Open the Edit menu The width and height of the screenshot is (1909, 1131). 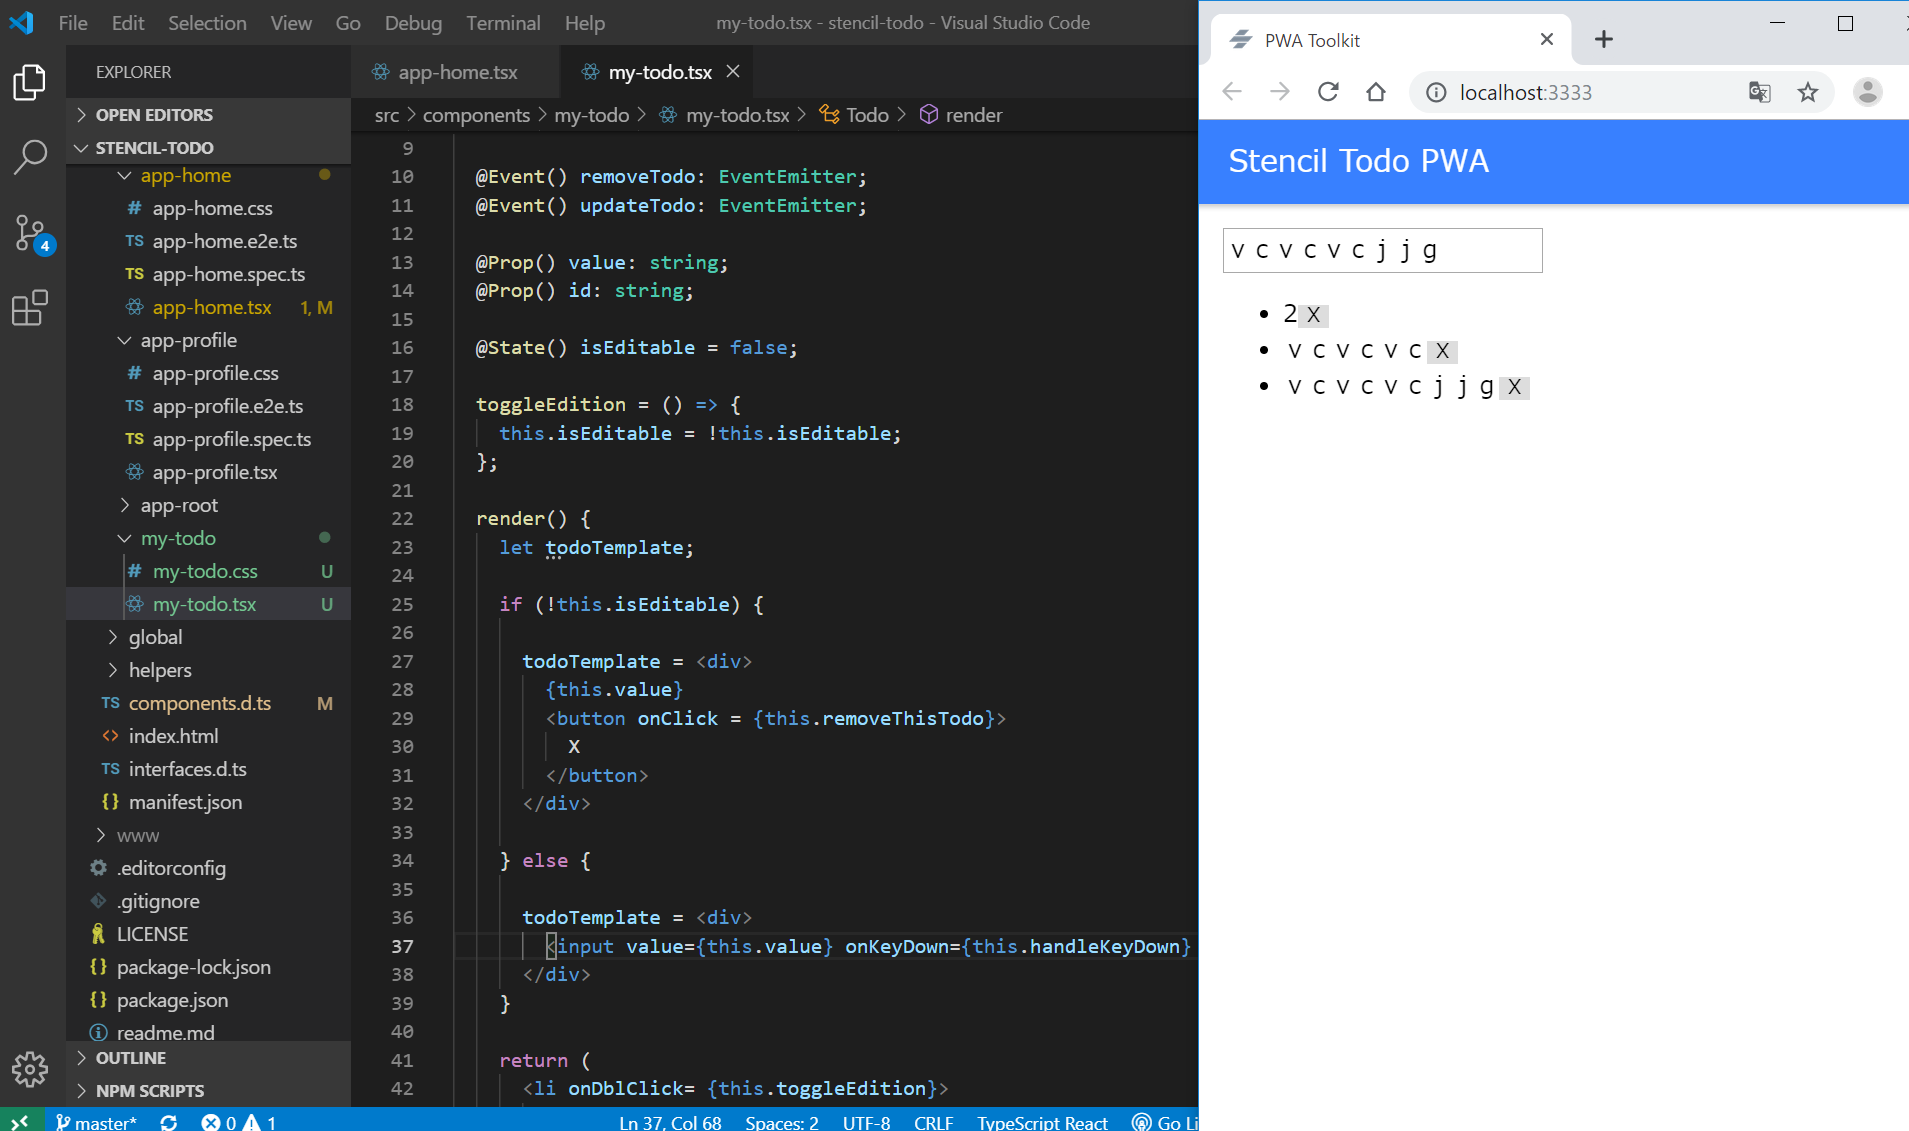(128, 22)
